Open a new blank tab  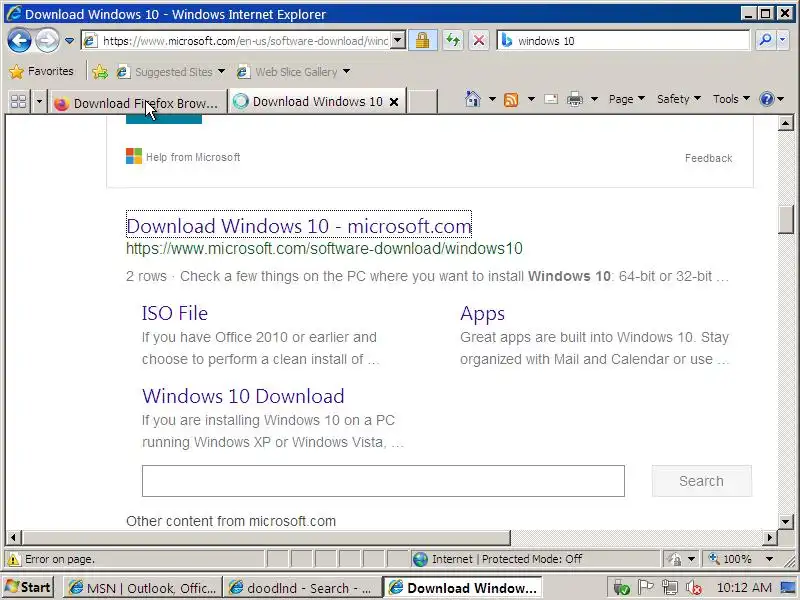pyautogui.click(x=423, y=101)
